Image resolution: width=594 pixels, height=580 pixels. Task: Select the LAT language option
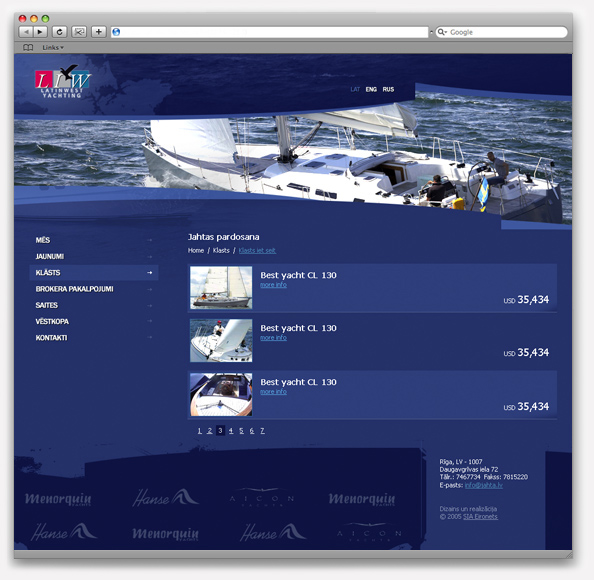(x=355, y=89)
